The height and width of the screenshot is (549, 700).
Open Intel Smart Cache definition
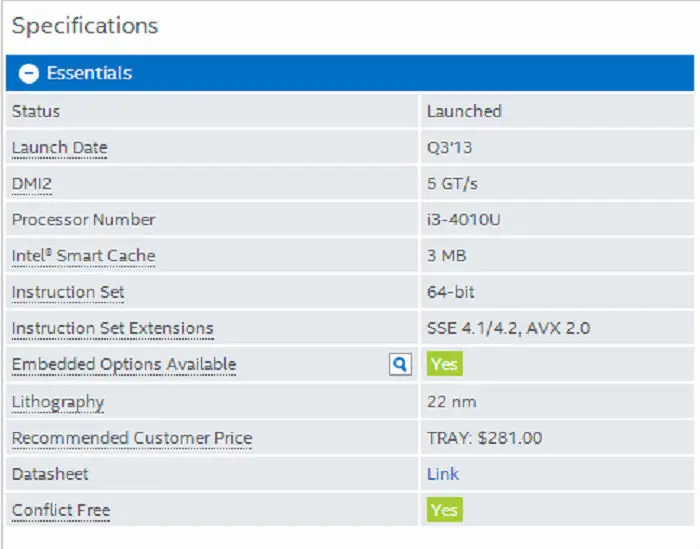click(x=83, y=256)
